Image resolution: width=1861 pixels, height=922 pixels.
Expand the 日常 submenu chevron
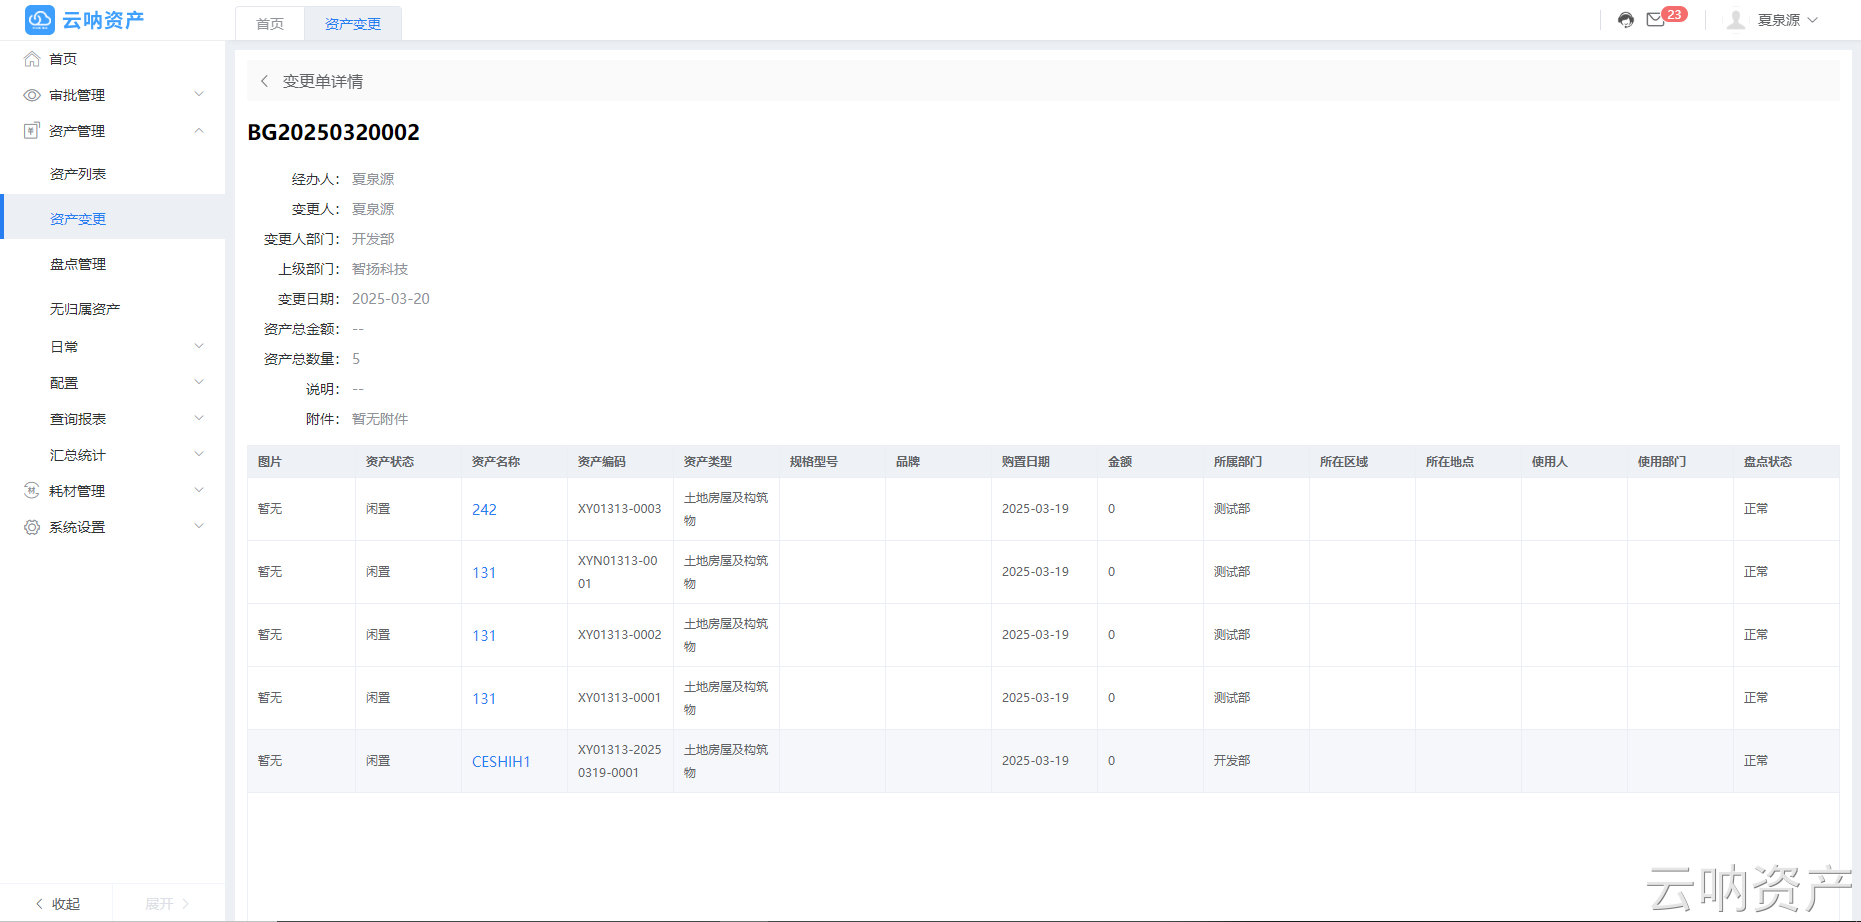coord(199,347)
